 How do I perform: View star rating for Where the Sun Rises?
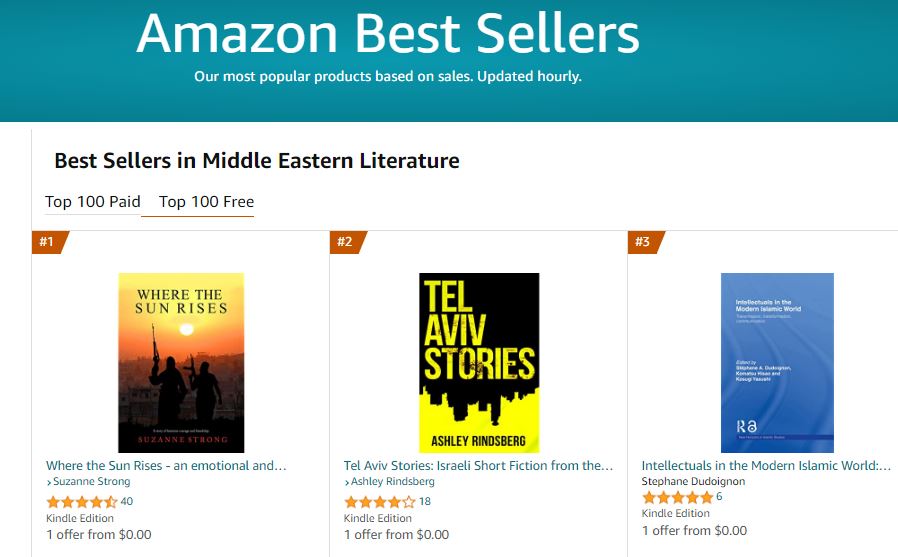coord(81,502)
